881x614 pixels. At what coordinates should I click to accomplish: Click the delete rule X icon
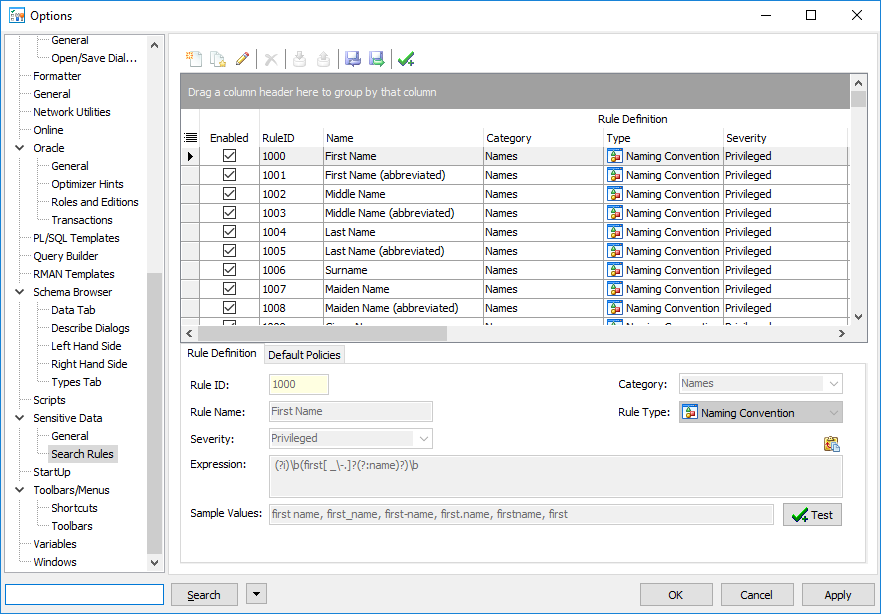(x=271, y=59)
